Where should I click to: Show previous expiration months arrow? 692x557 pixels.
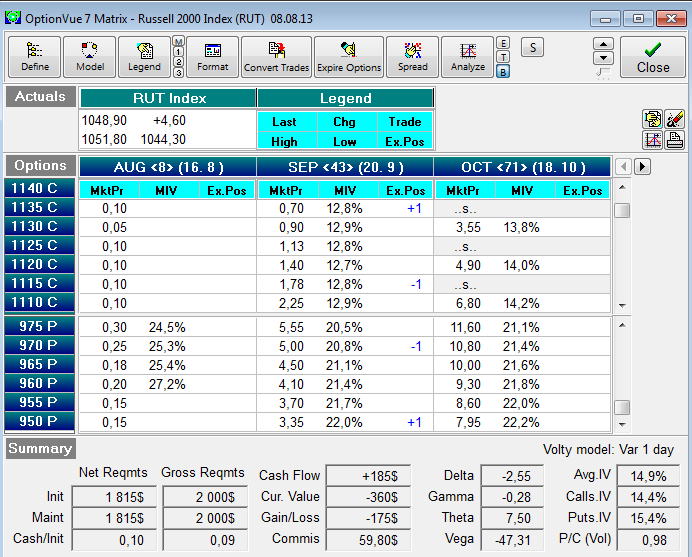623,166
